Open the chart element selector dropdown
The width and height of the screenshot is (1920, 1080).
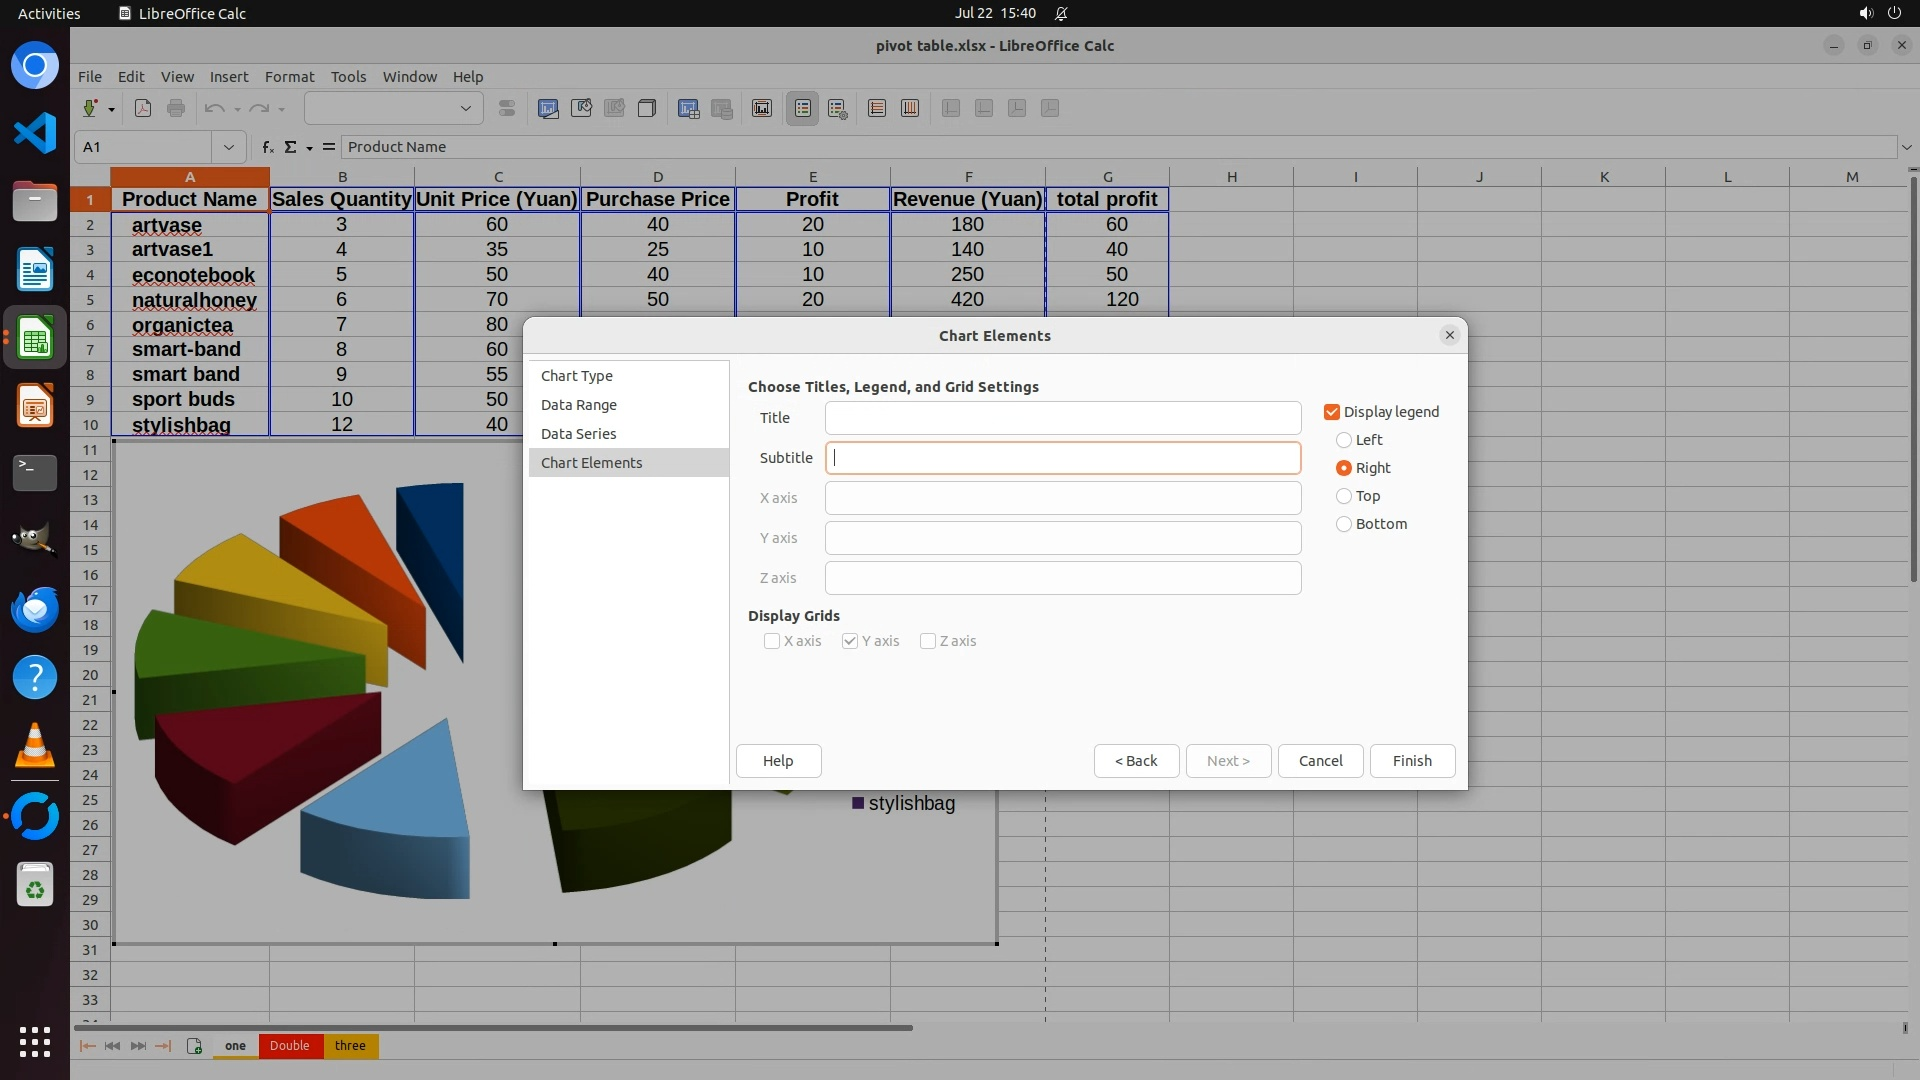tap(465, 108)
